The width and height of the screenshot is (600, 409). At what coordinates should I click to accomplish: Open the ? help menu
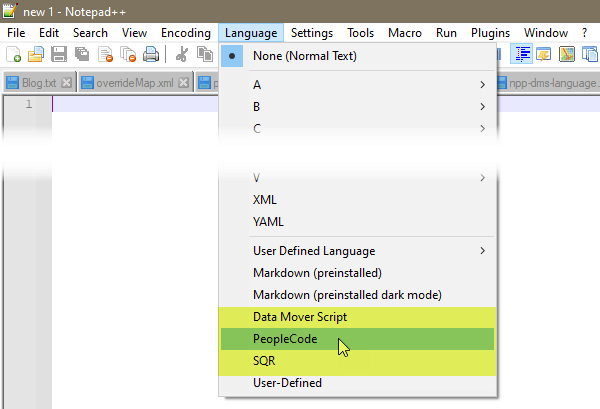tap(584, 33)
